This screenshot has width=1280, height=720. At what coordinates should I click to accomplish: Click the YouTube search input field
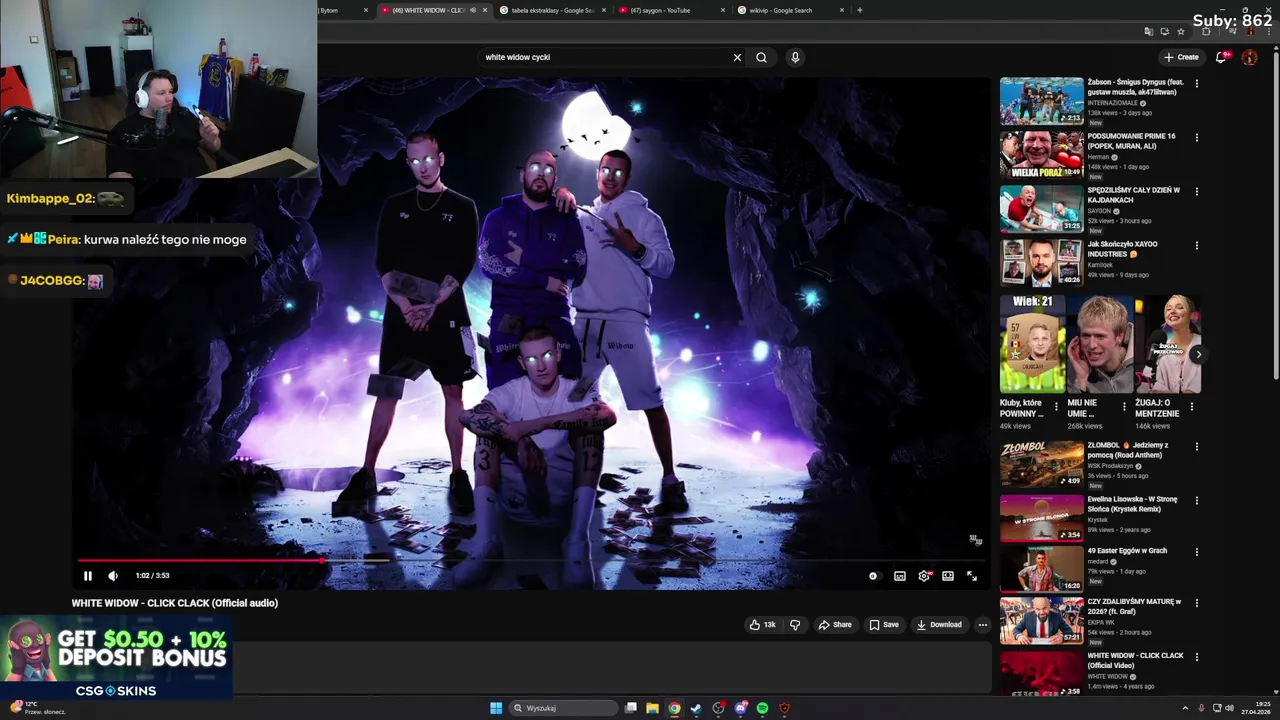605,57
